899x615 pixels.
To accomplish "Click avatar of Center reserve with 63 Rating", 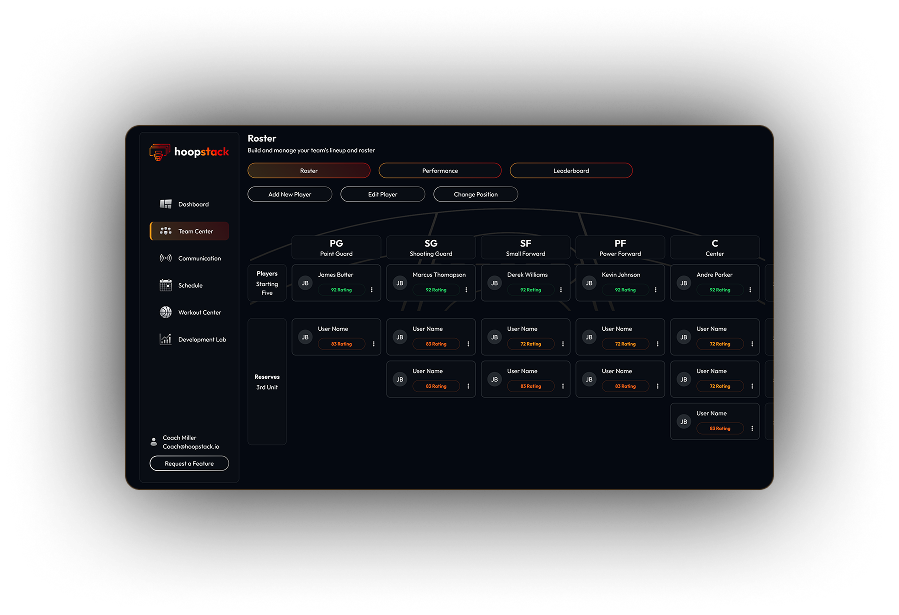I will point(683,422).
